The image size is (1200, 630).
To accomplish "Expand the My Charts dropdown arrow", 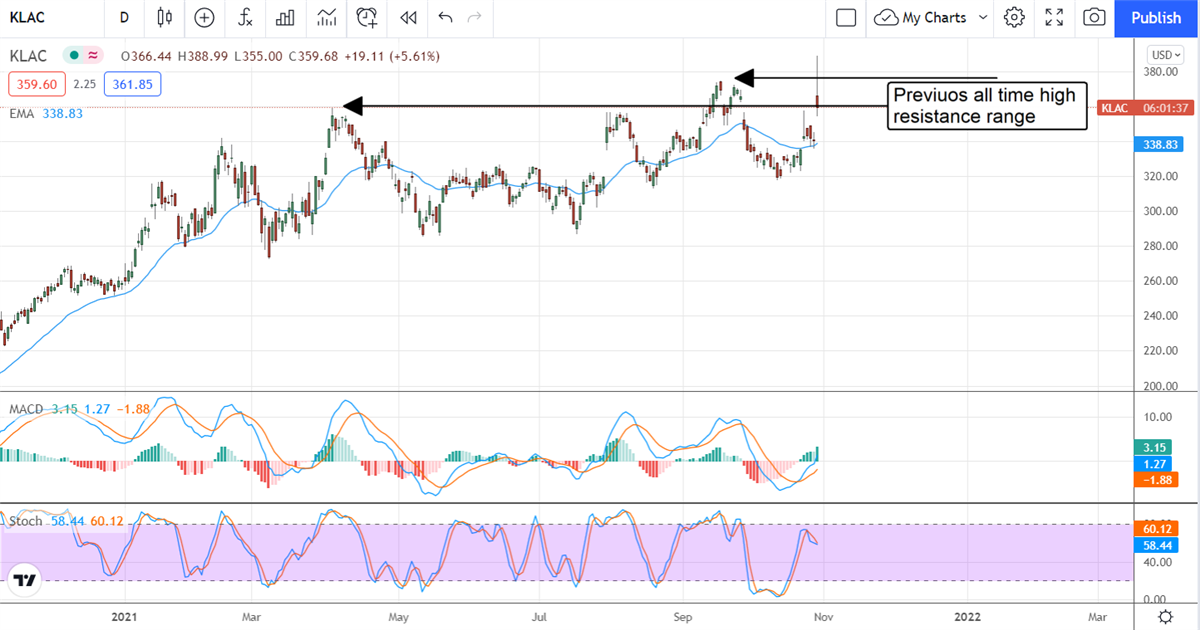I will point(982,17).
